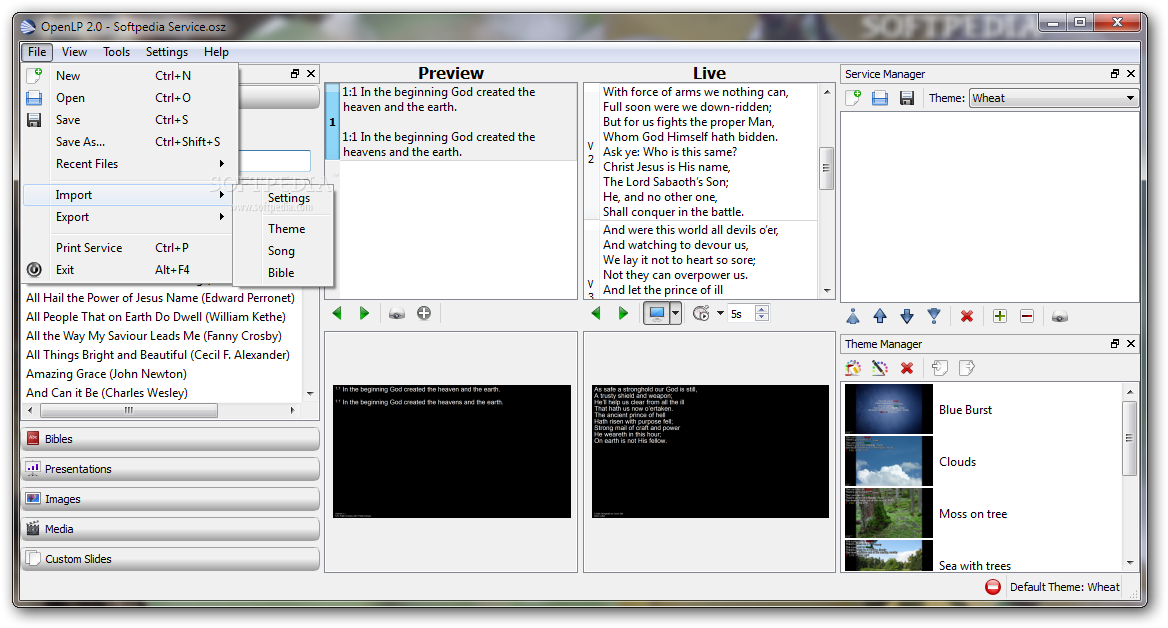The image size is (1168, 628).
Task: Open blank screen options dropdown arrow
Action: [x=675, y=314]
